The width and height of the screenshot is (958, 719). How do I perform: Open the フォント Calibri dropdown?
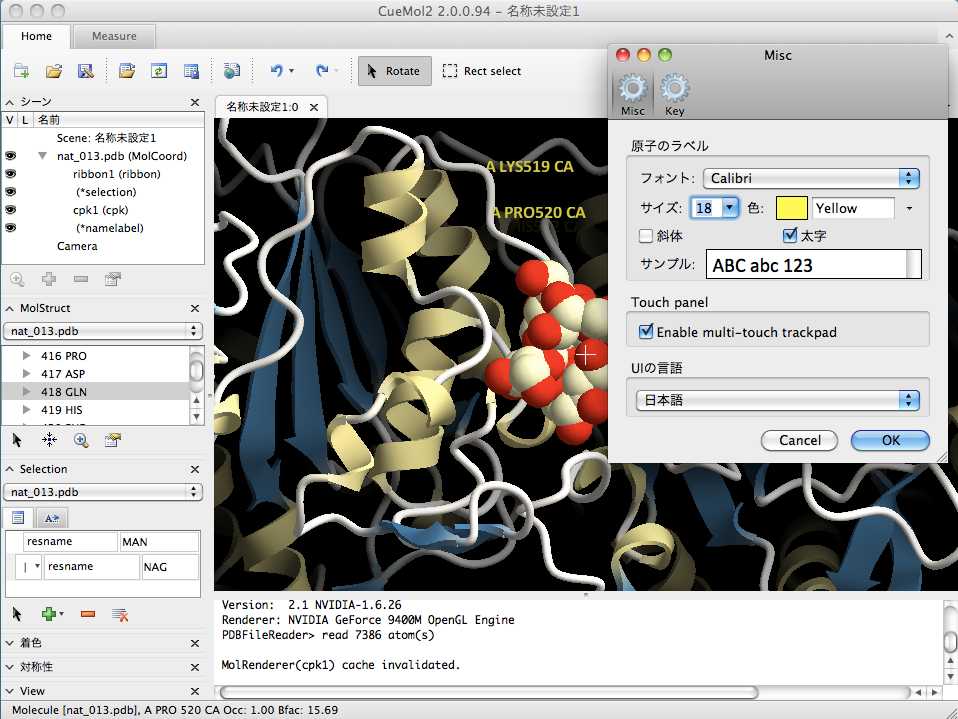(810, 178)
